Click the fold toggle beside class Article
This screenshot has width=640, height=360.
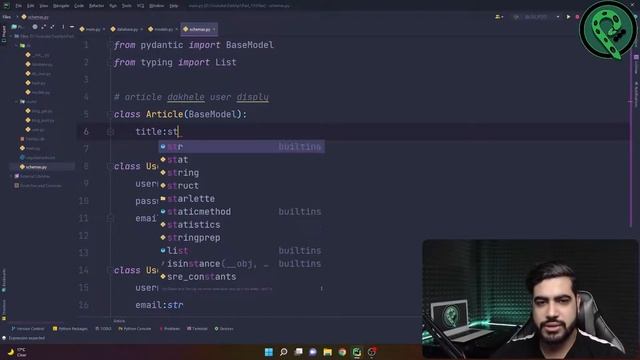109,114
